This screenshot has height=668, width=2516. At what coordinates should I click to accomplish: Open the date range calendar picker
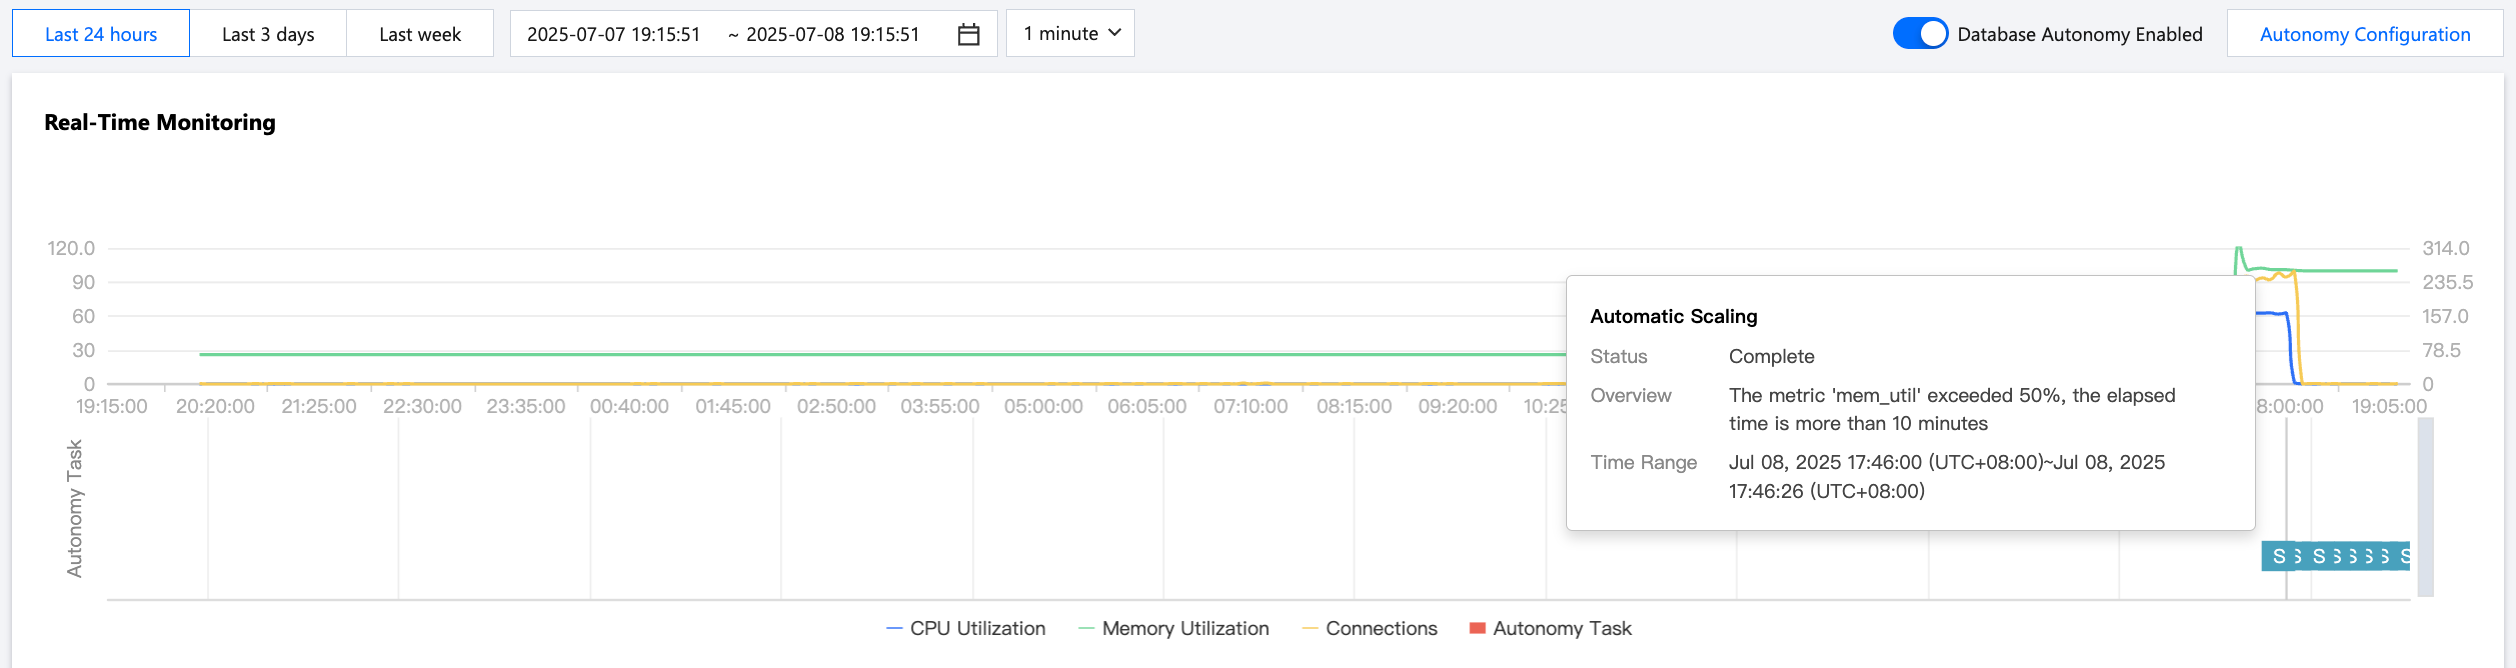pyautogui.click(x=968, y=34)
